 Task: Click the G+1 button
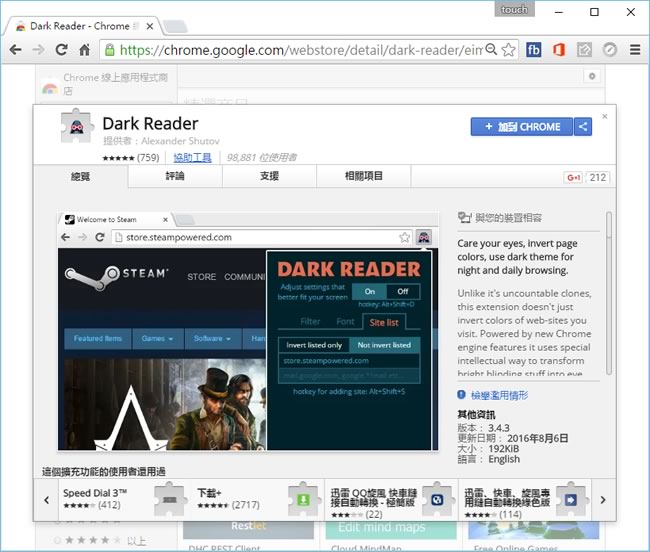click(x=573, y=178)
